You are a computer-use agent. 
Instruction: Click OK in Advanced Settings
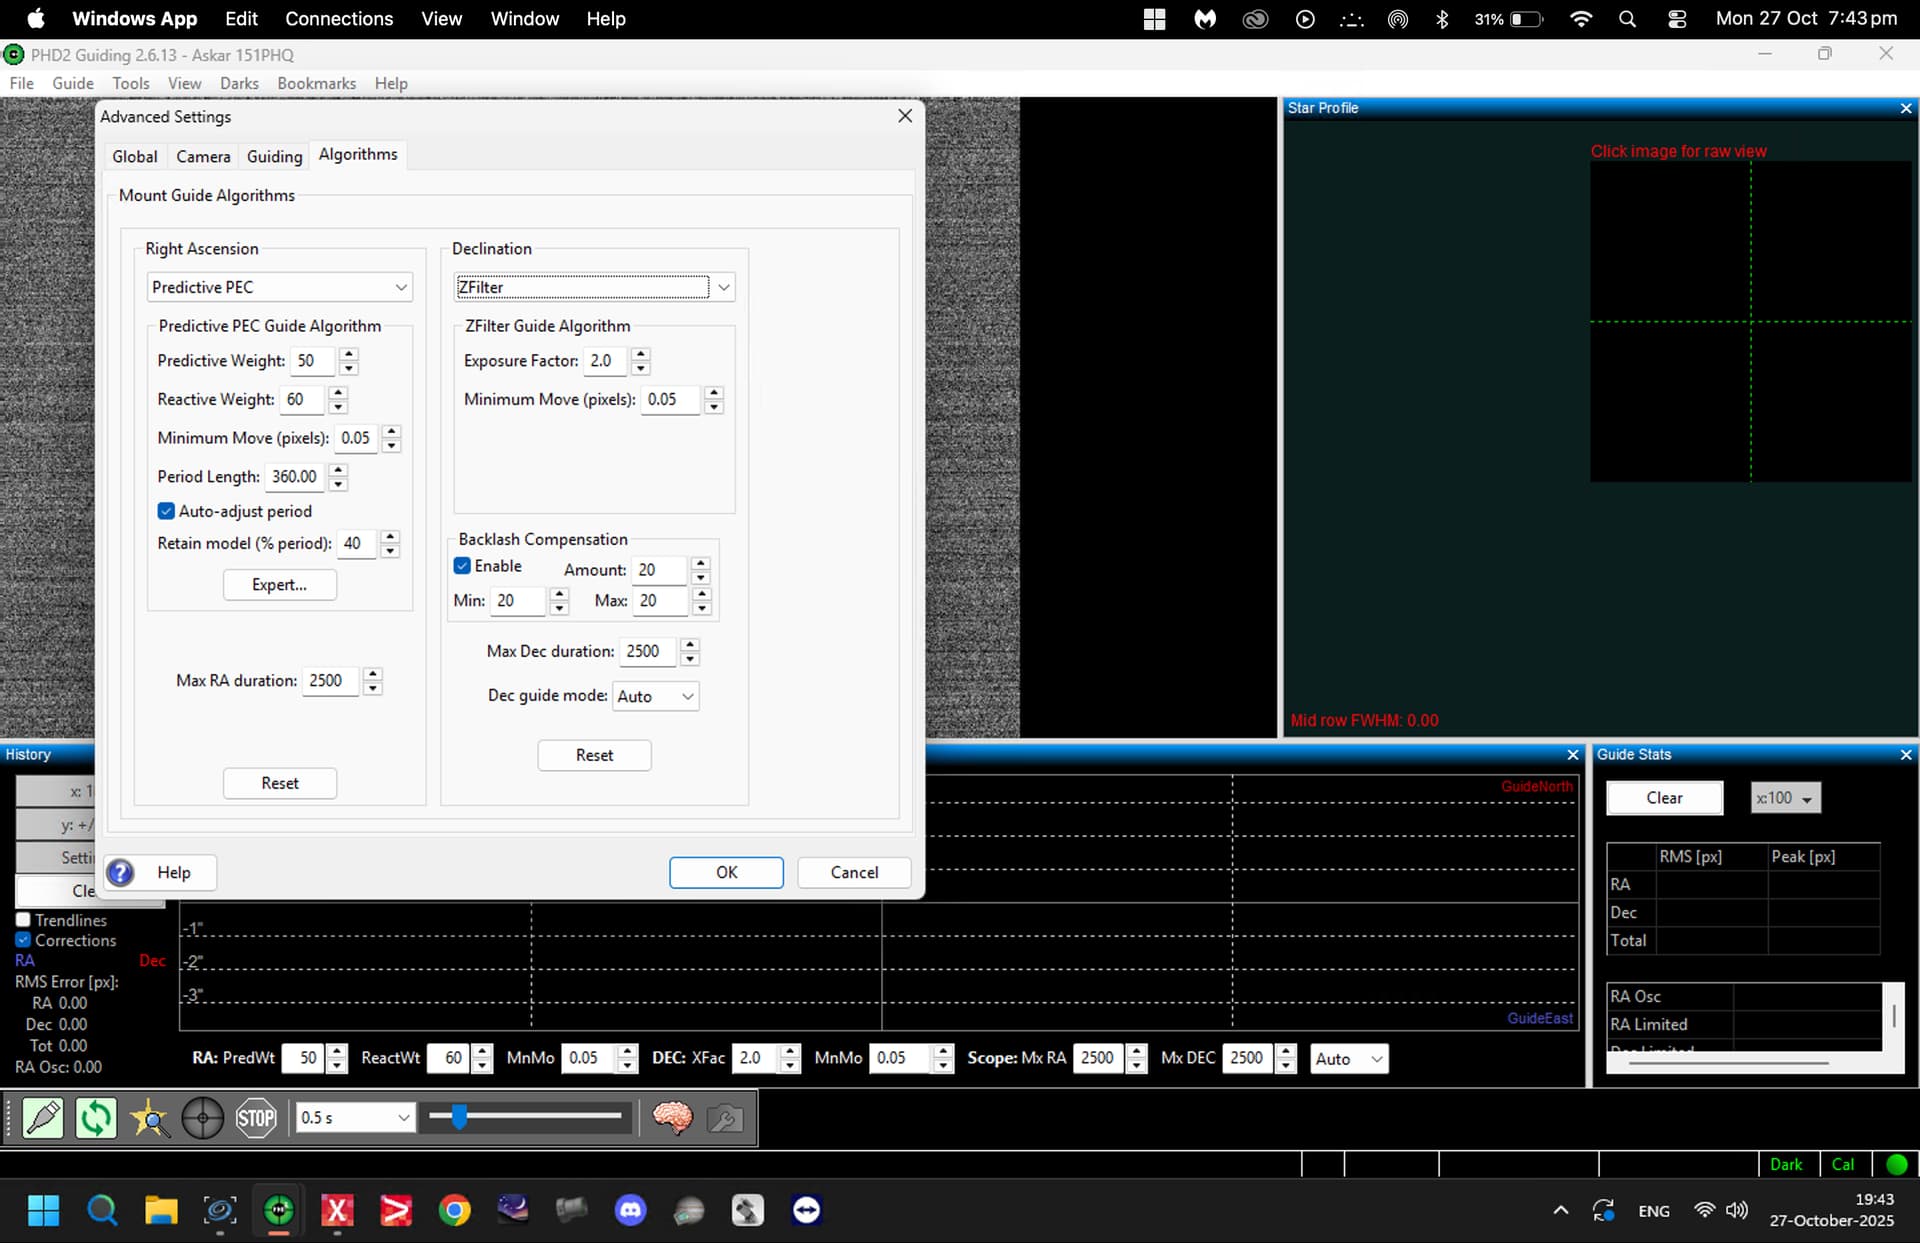(726, 872)
